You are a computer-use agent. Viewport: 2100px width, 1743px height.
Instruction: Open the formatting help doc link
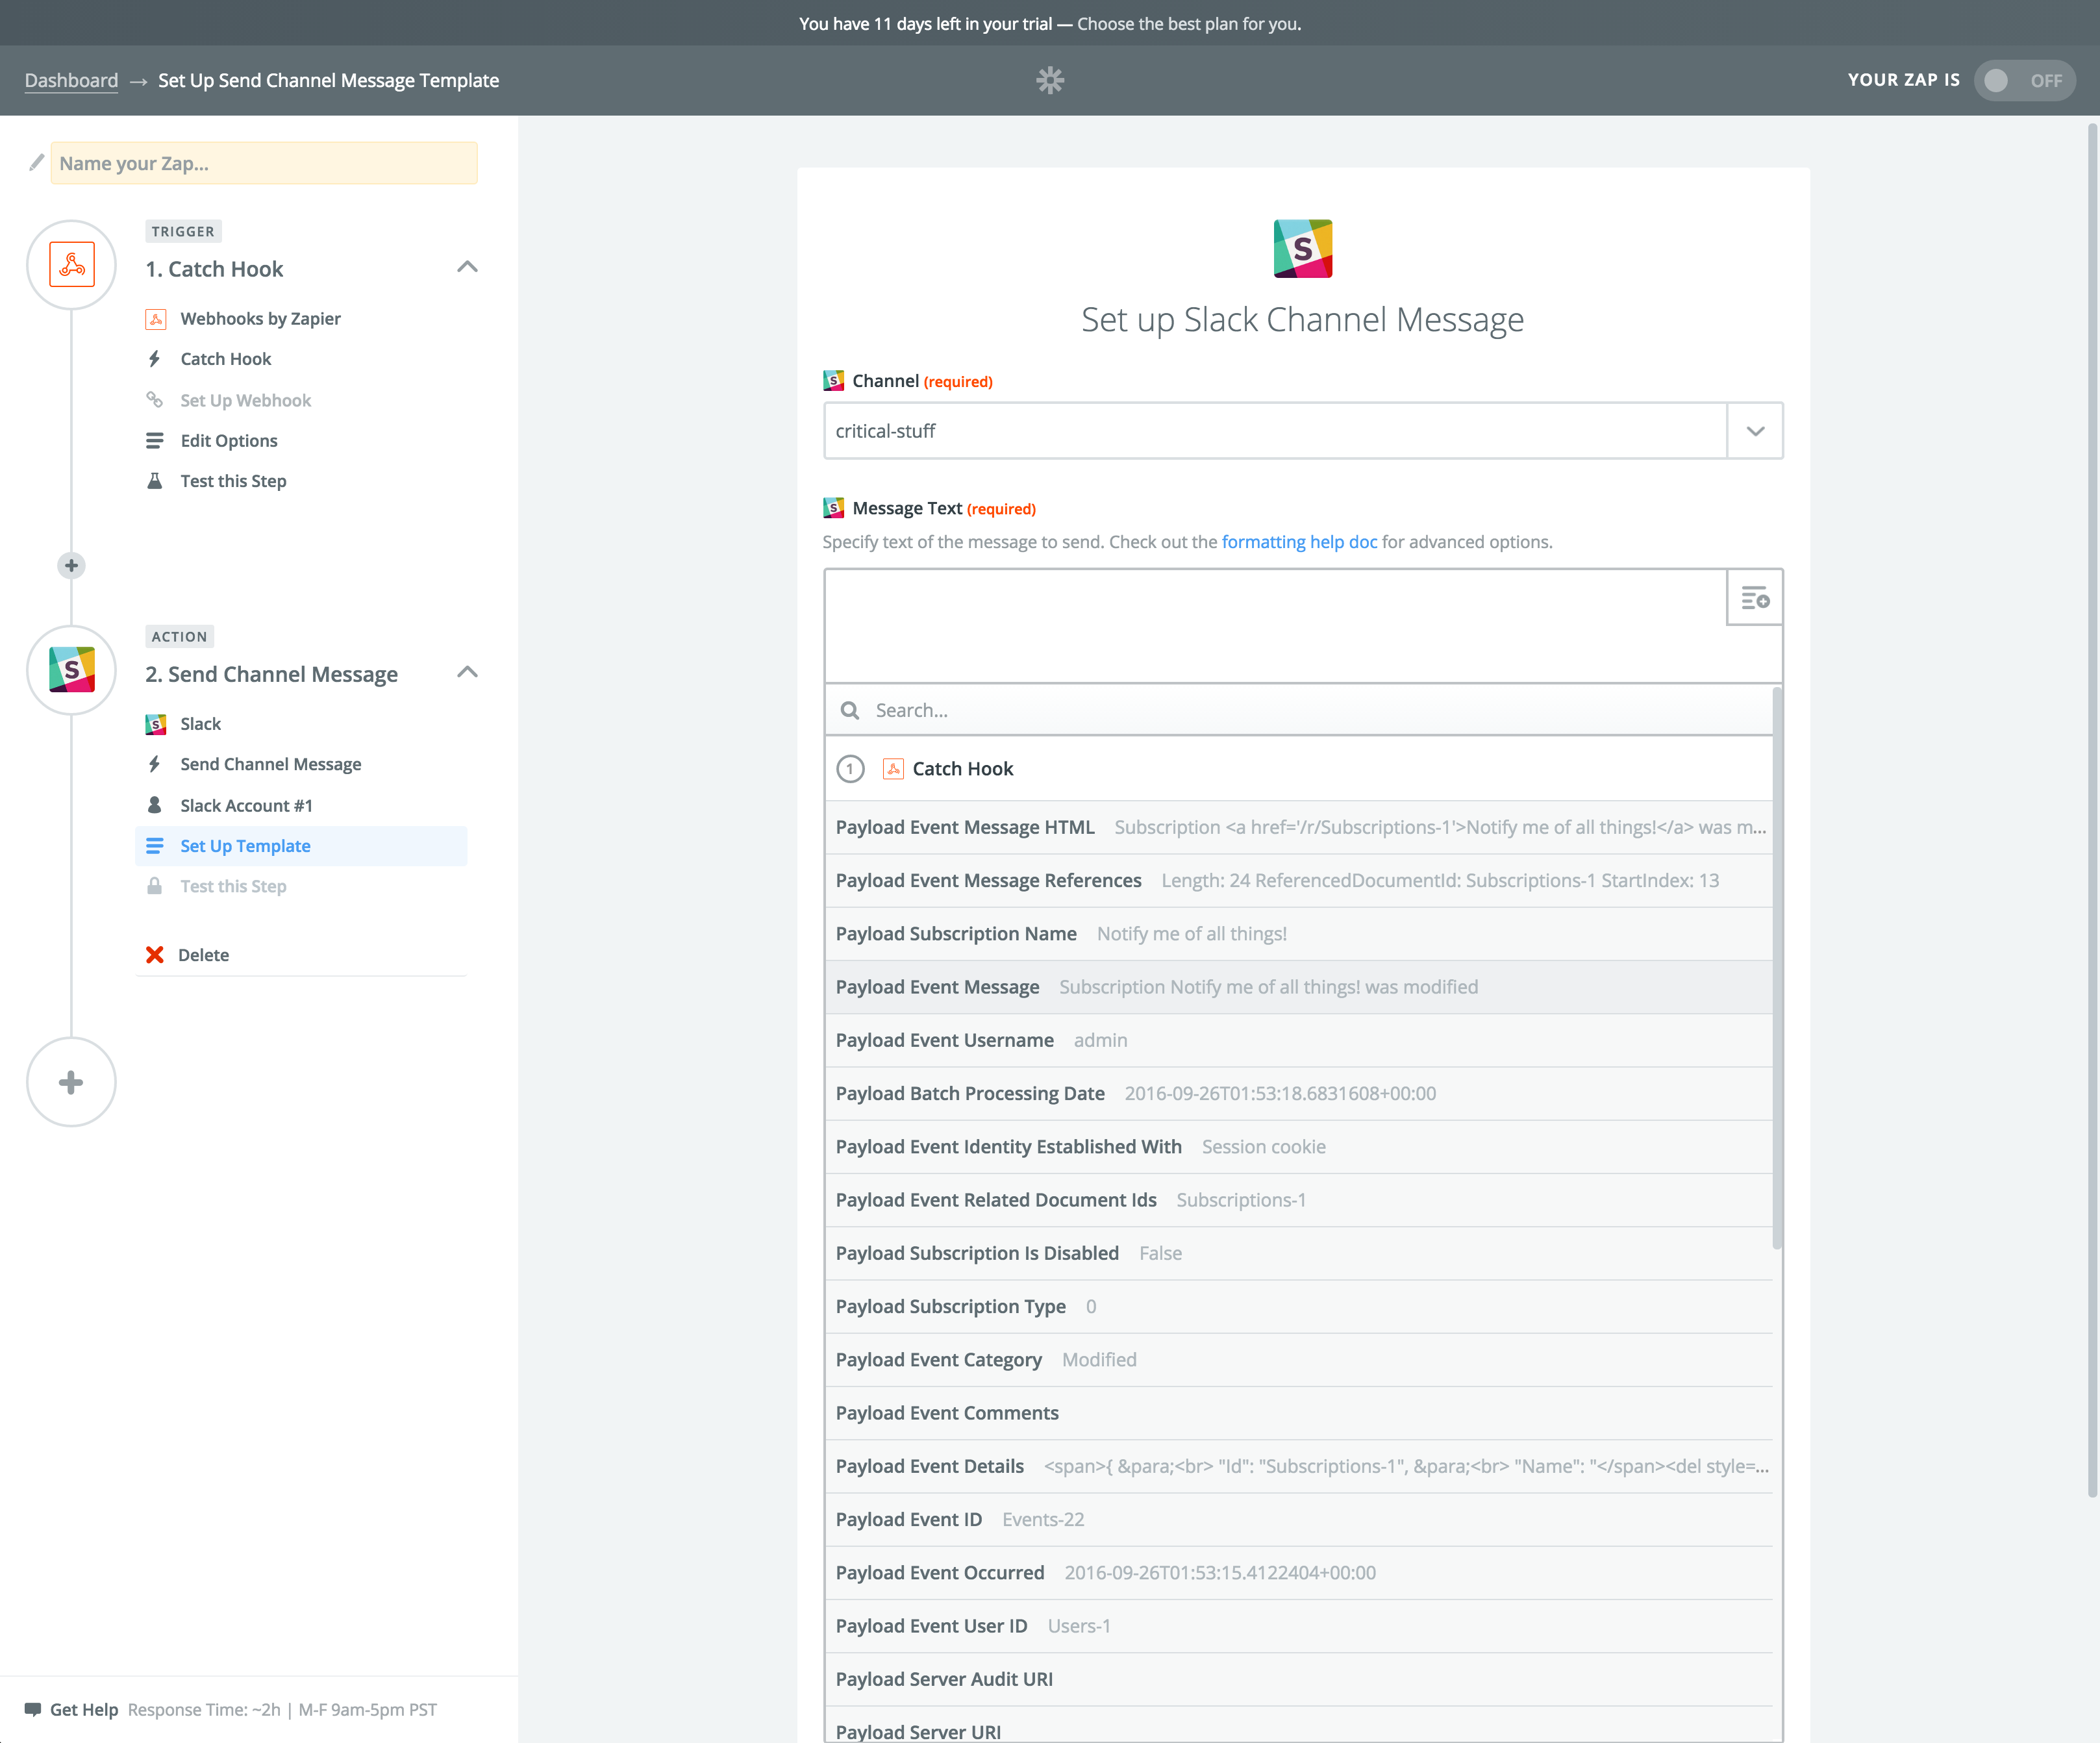point(1299,541)
